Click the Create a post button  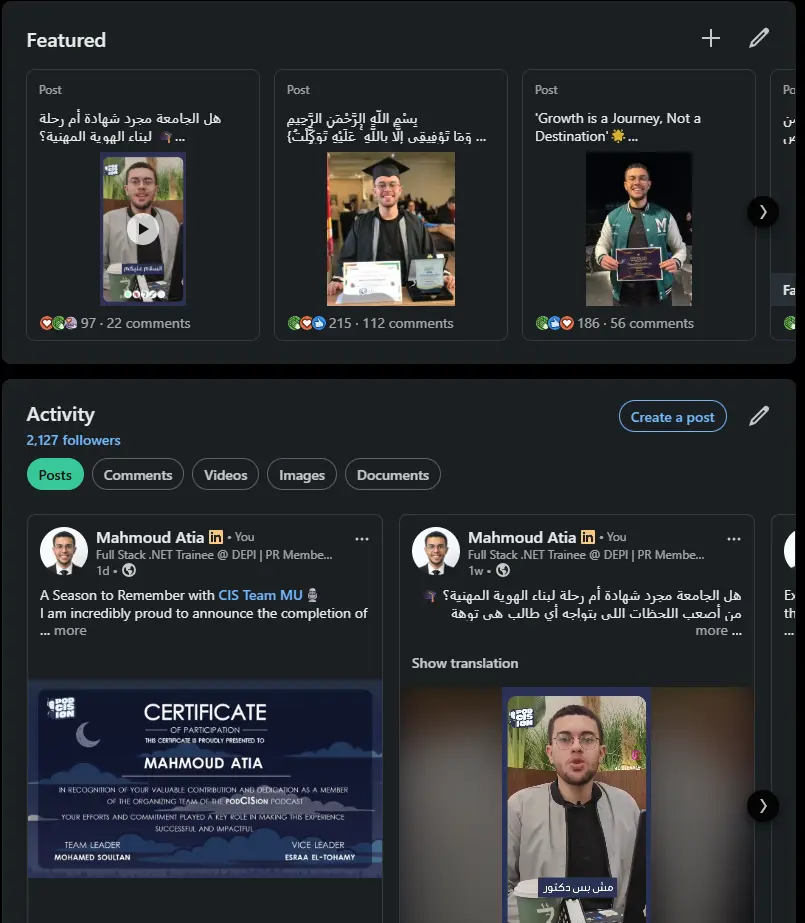pos(672,416)
